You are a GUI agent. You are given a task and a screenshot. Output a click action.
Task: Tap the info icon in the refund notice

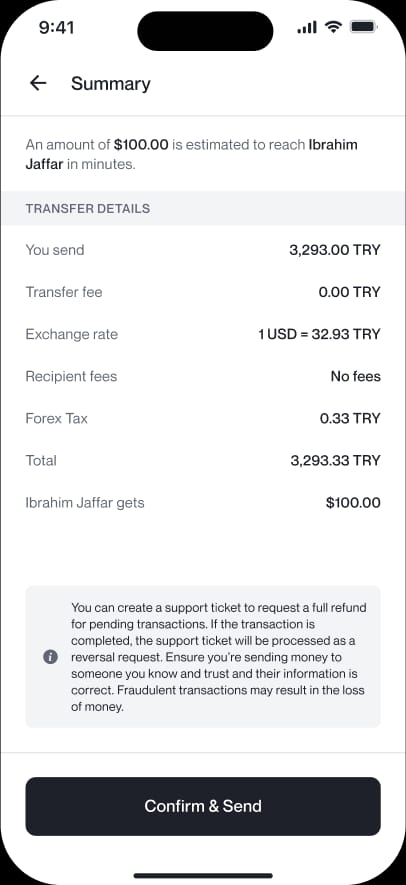point(50,657)
